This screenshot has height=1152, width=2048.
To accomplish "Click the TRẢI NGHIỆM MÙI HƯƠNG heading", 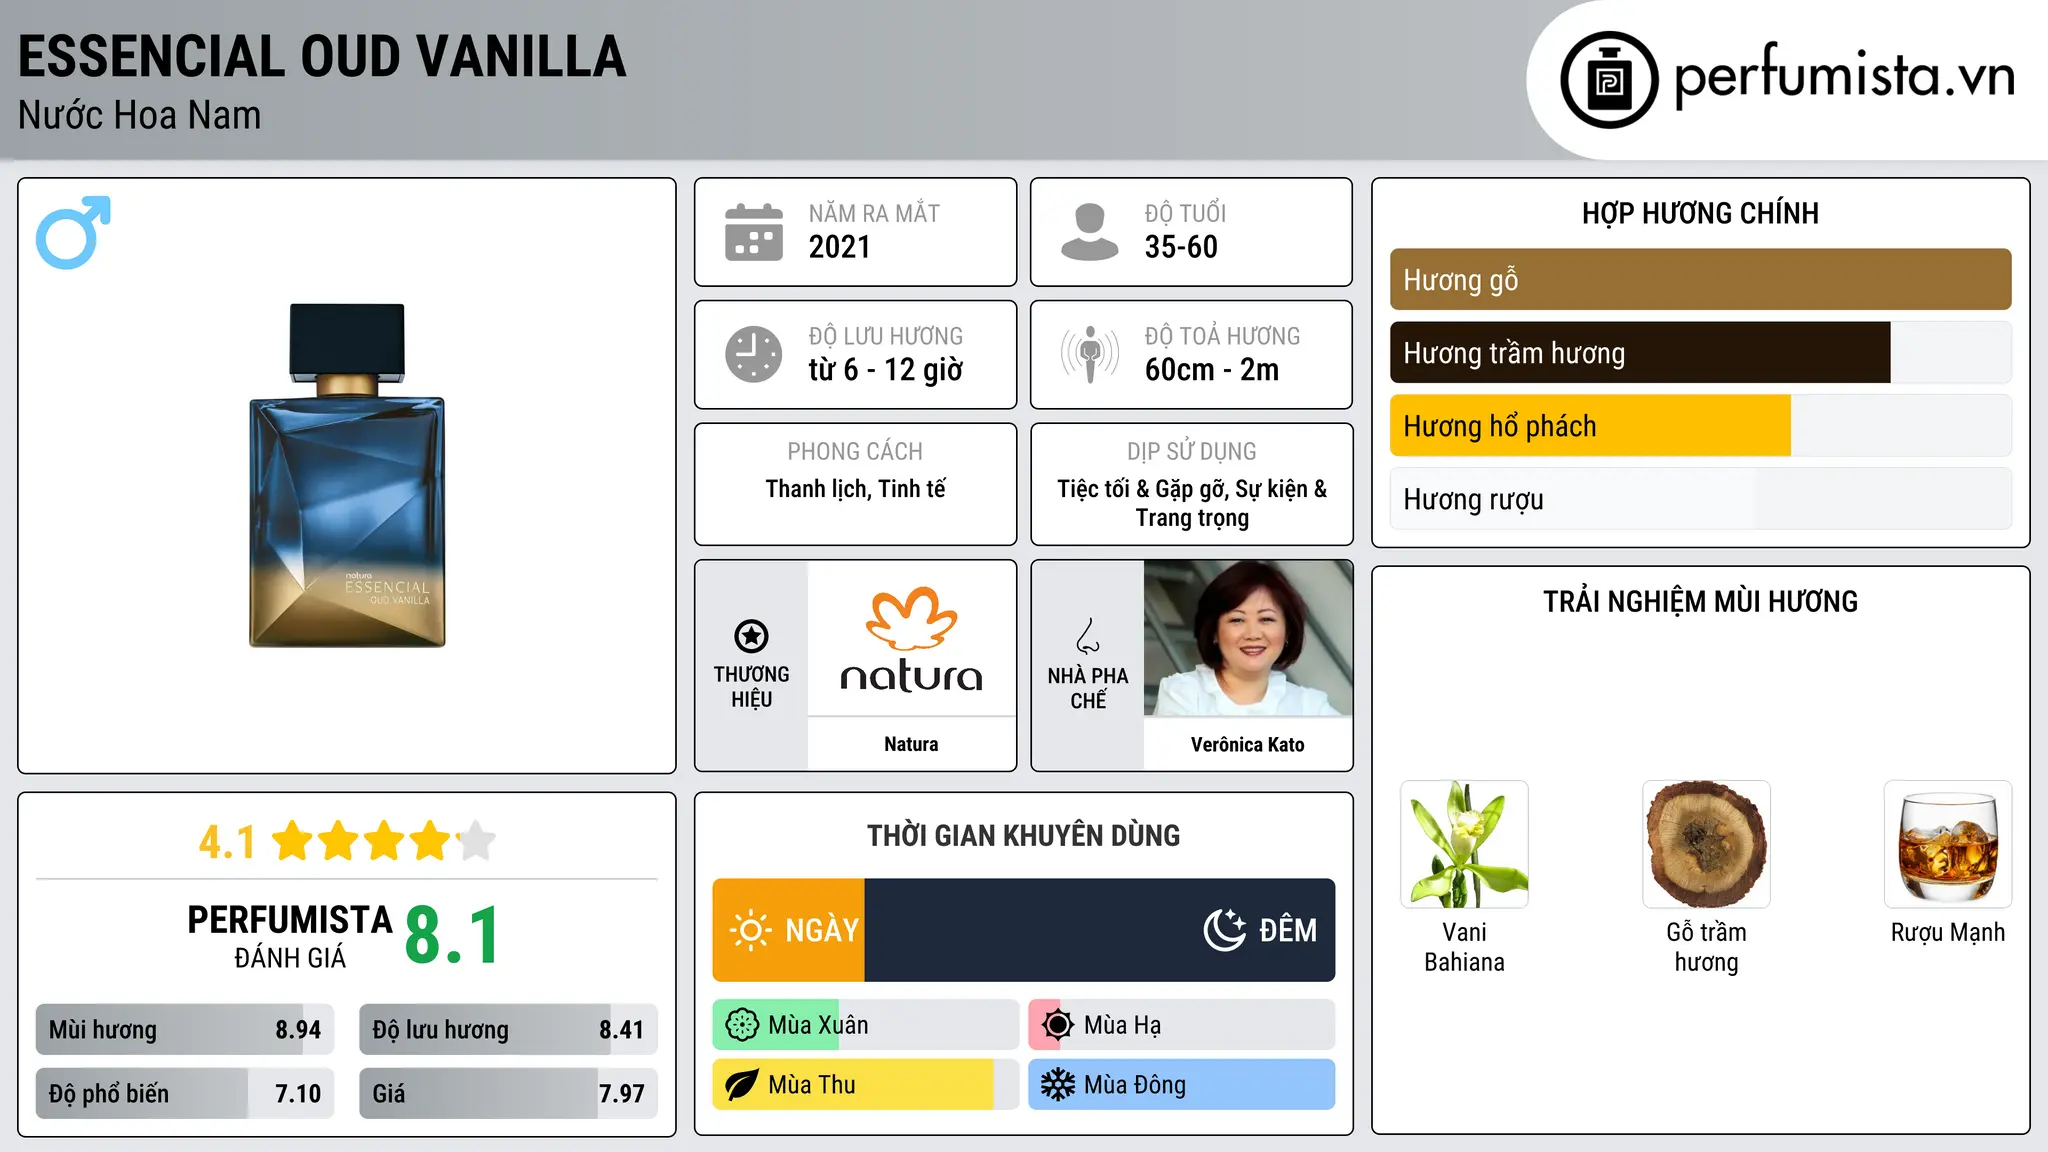I will pos(1700,601).
